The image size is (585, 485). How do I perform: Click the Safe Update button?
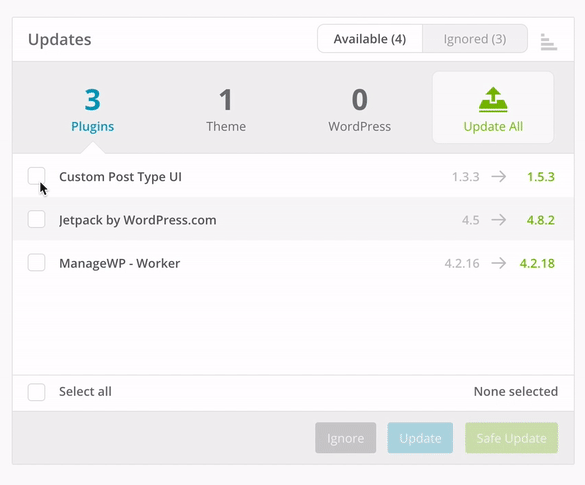[x=512, y=438]
